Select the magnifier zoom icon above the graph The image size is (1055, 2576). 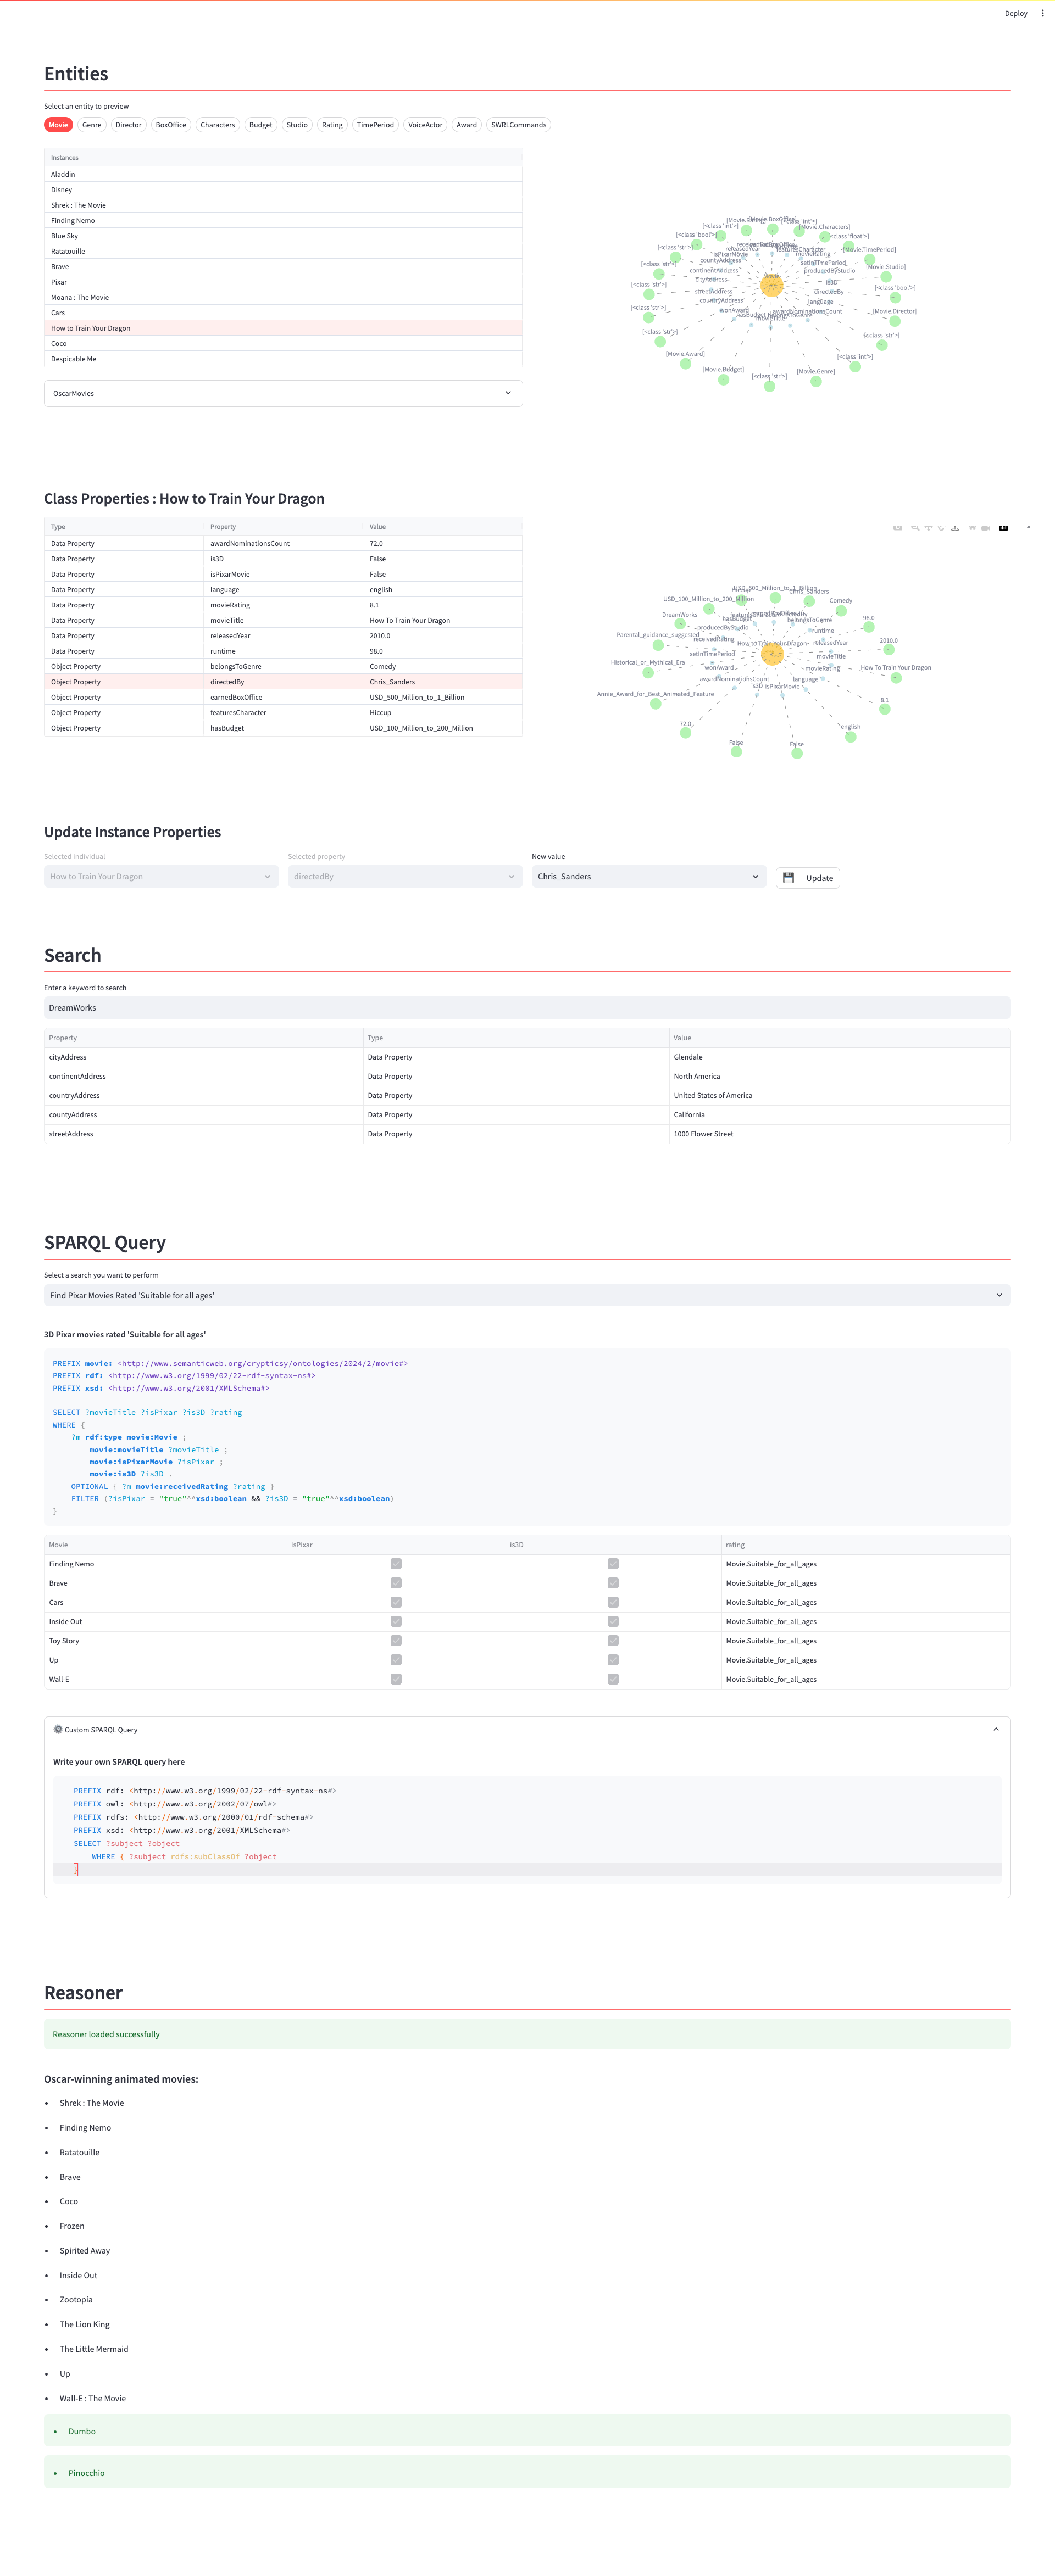tap(915, 529)
